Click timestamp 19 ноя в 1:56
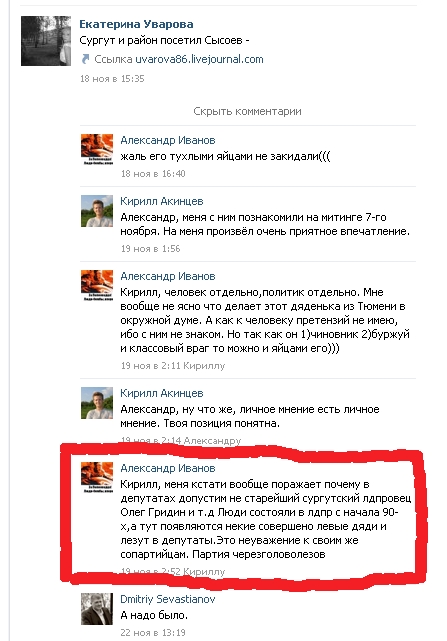Viewport: 447px width, 641px height. click(x=150, y=249)
